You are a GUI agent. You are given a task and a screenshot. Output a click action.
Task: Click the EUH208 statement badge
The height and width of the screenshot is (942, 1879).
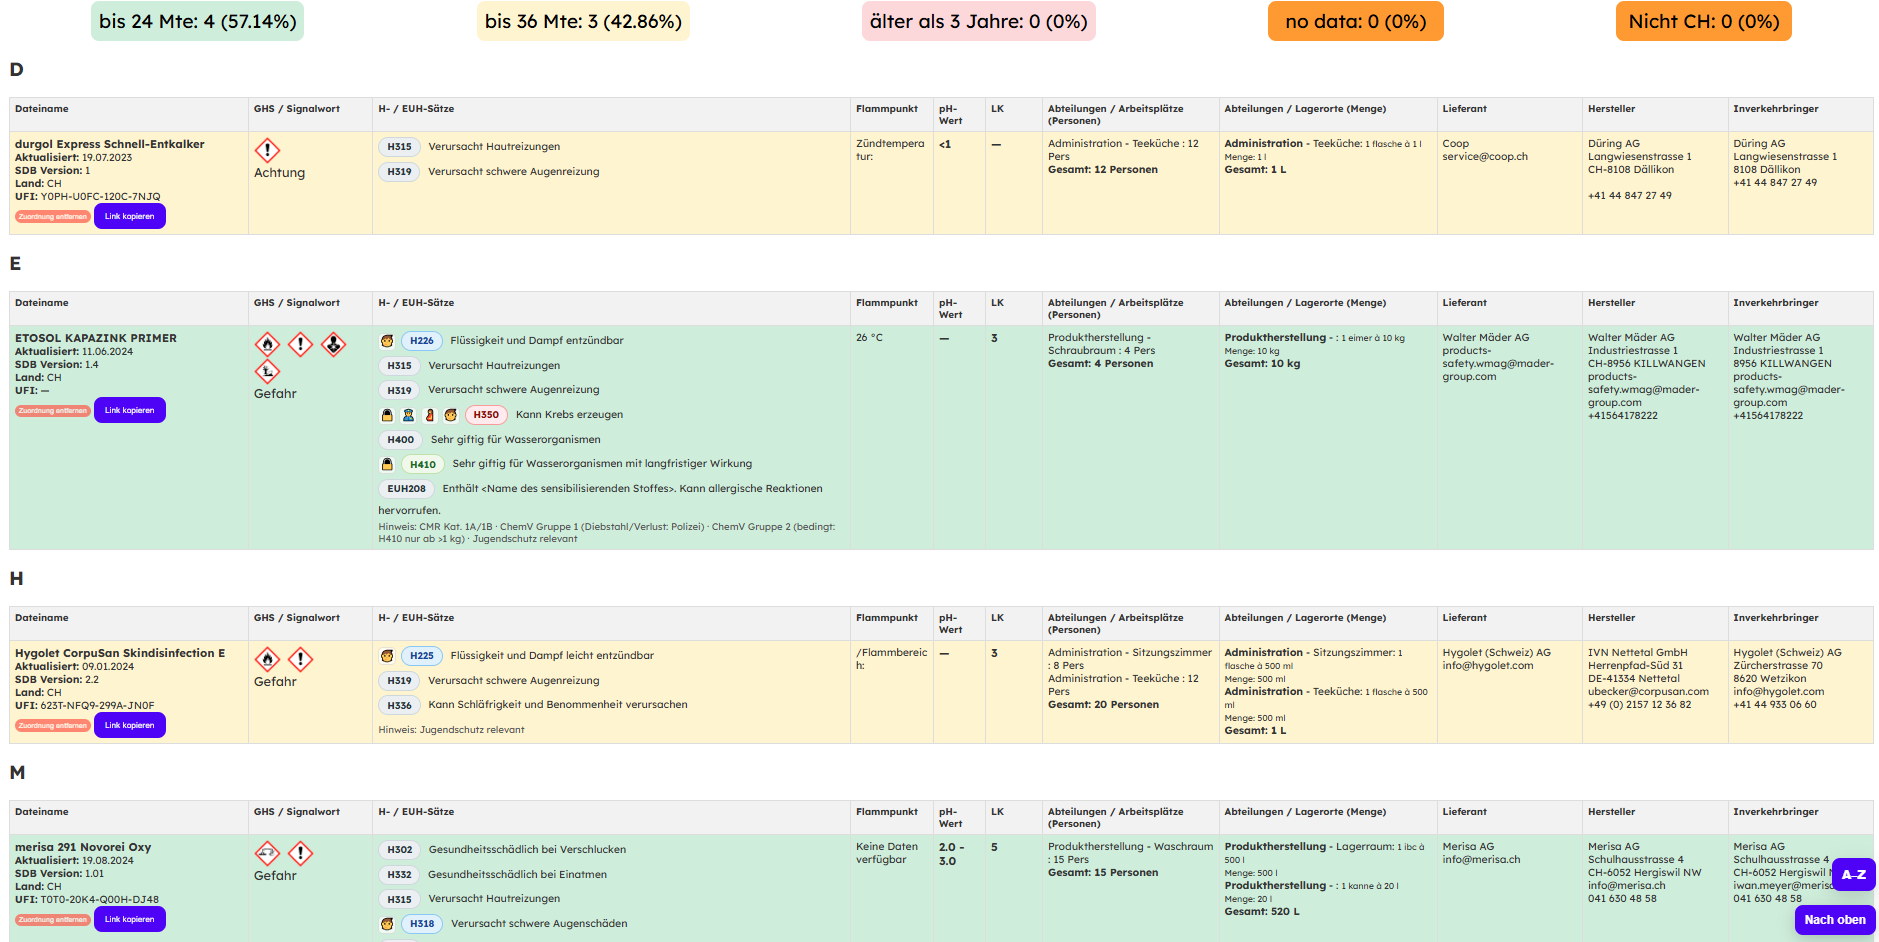click(x=406, y=489)
